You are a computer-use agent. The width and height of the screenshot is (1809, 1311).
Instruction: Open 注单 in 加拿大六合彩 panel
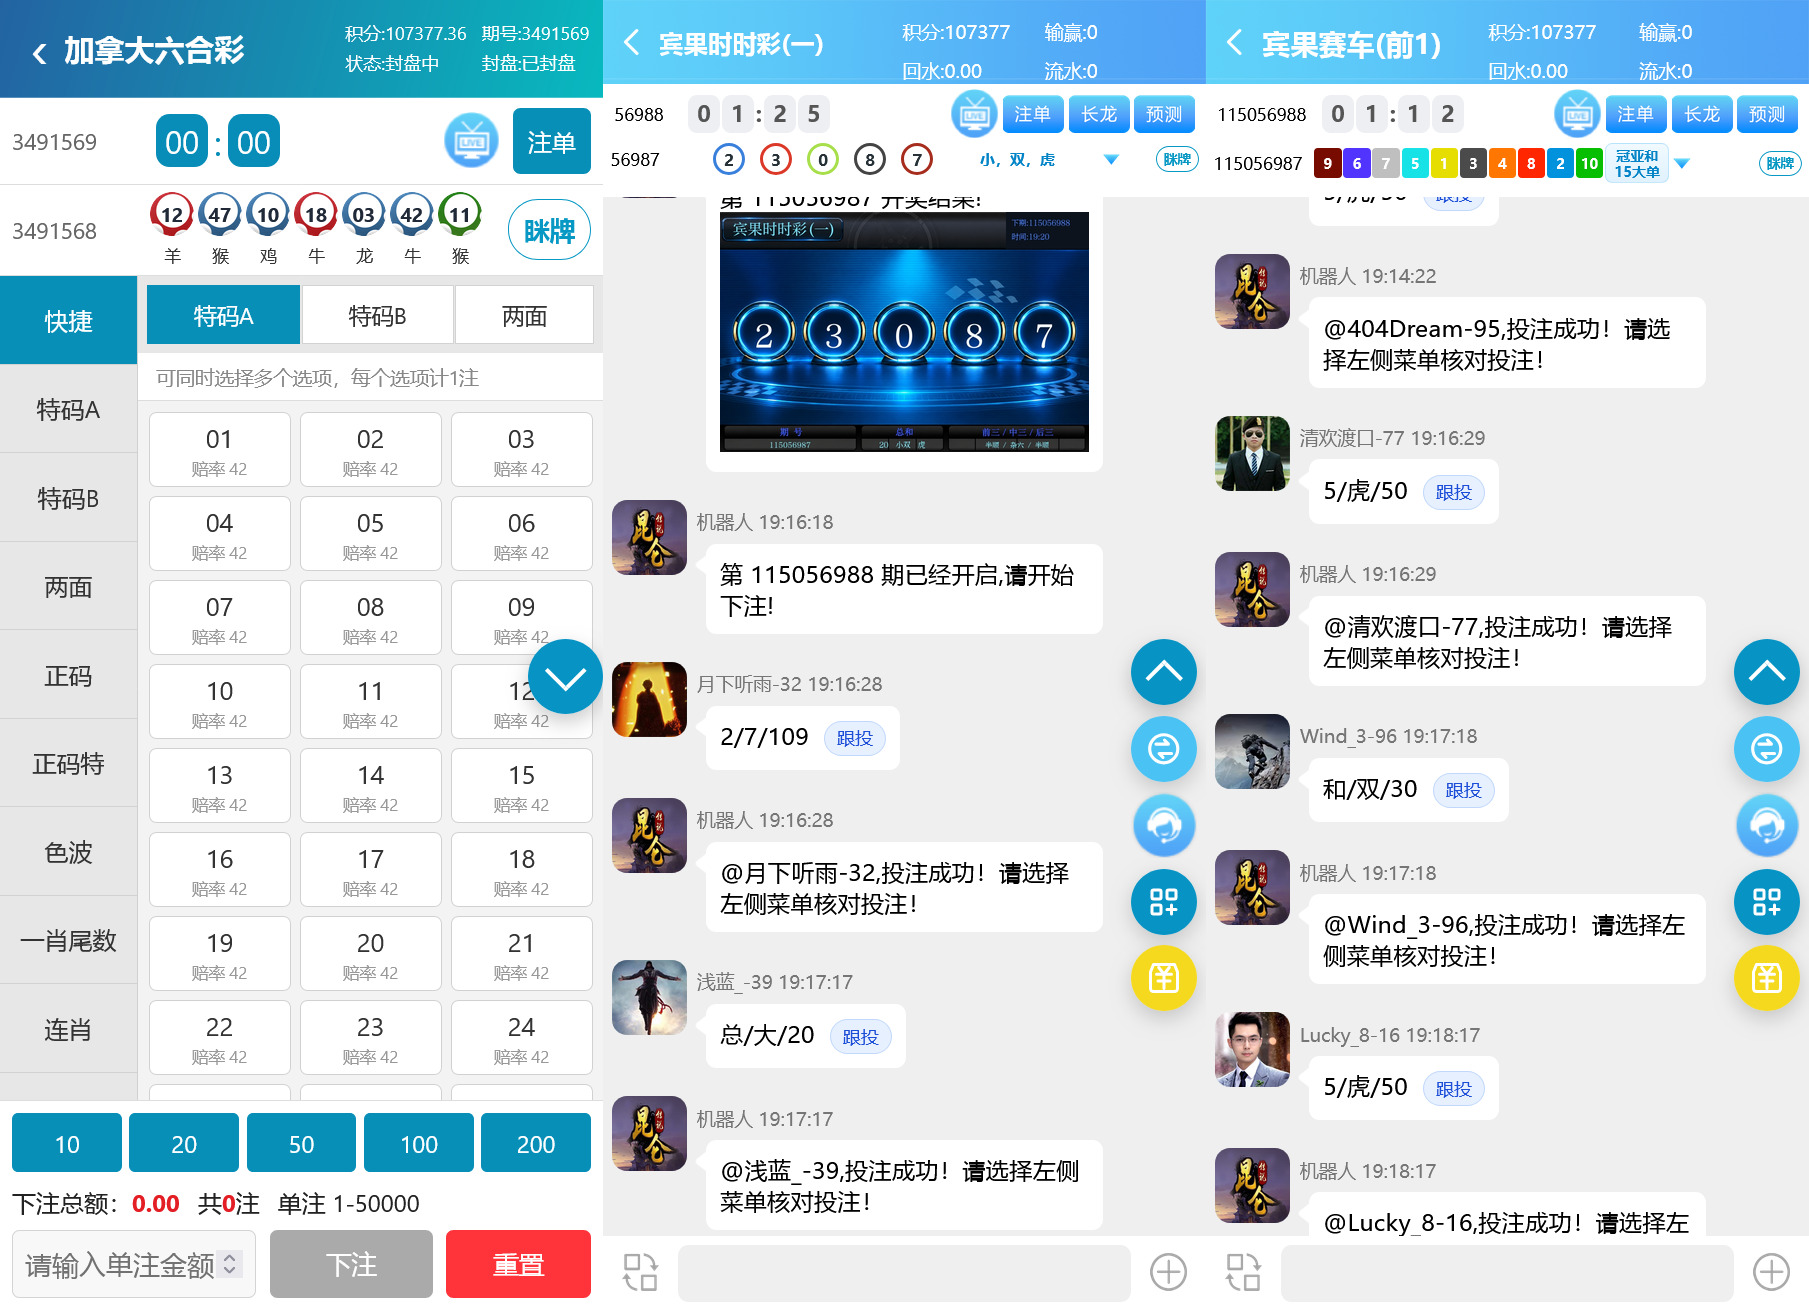coord(552,142)
